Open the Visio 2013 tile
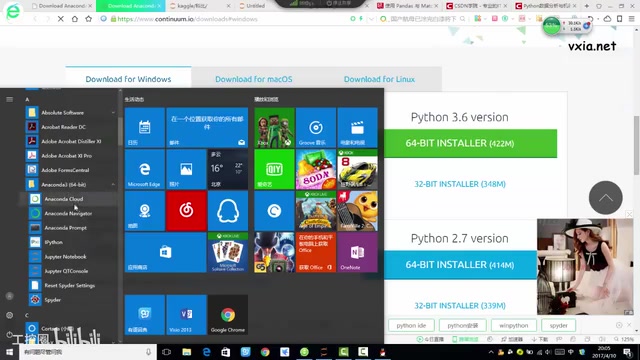The height and width of the screenshot is (360, 640). click(x=186, y=315)
